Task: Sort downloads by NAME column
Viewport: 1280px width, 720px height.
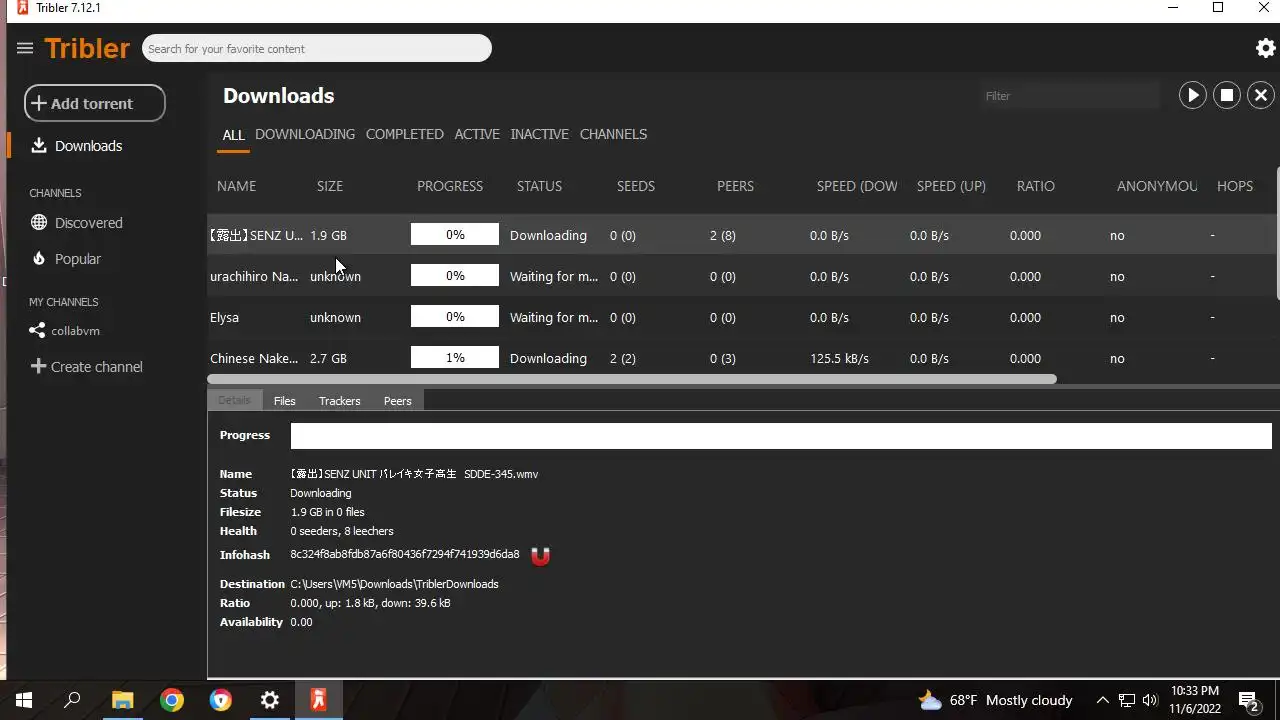Action: [237, 186]
